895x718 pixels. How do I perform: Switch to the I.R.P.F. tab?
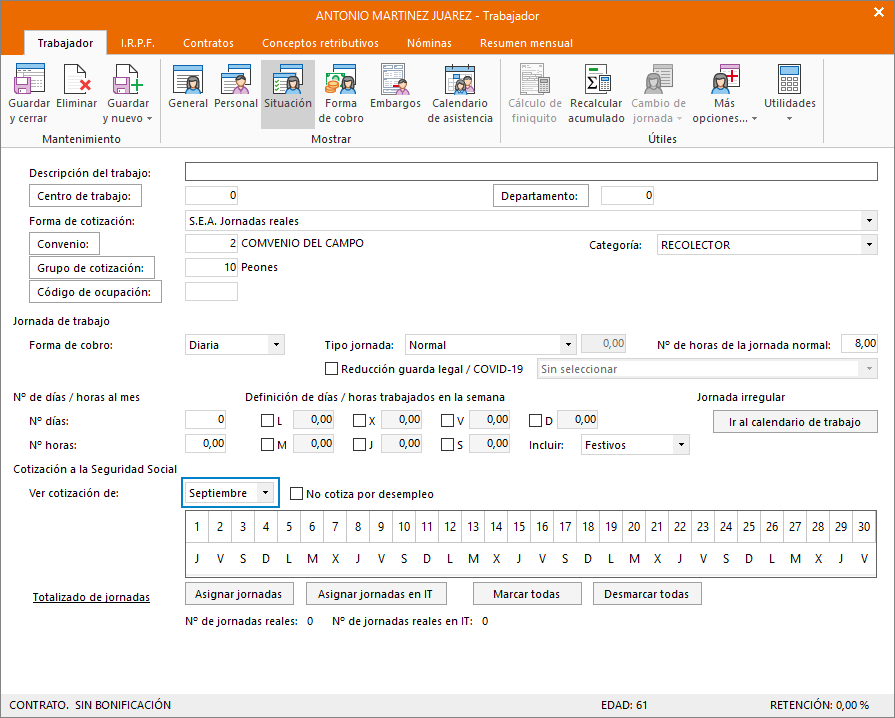tap(138, 43)
